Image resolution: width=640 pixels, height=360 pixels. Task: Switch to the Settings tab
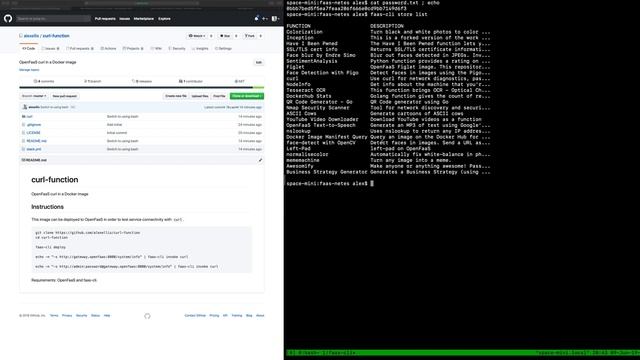(223, 49)
